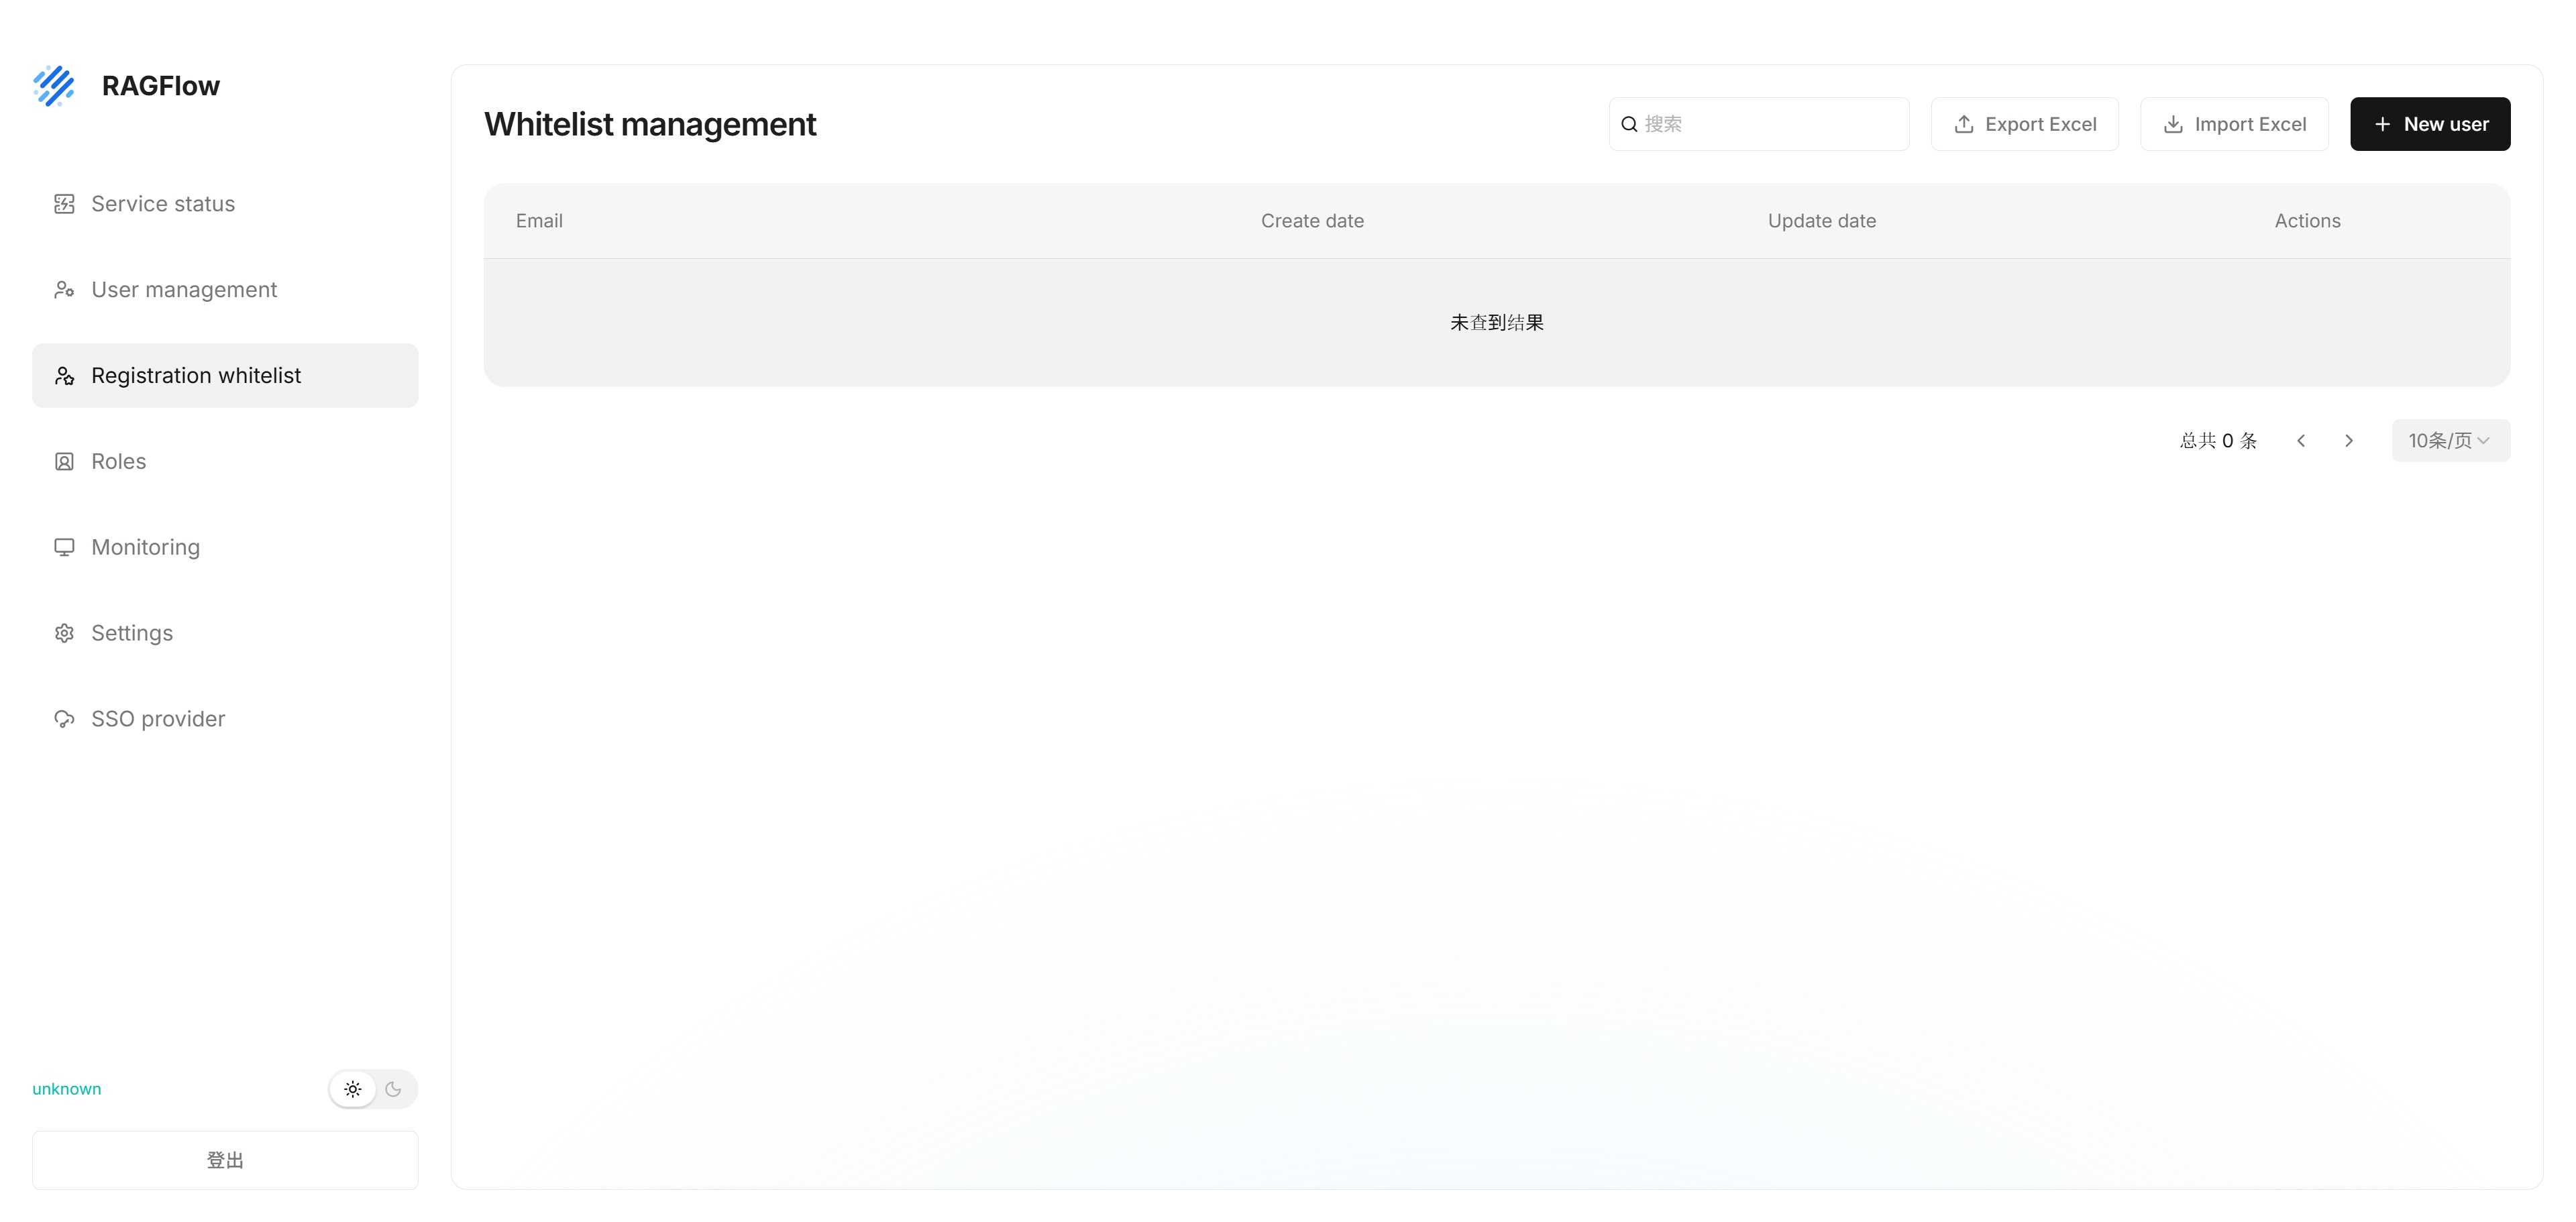Click the Whitelist management heading
The height and width of the screenshot is (1222, 2576).
pos(650,124)
